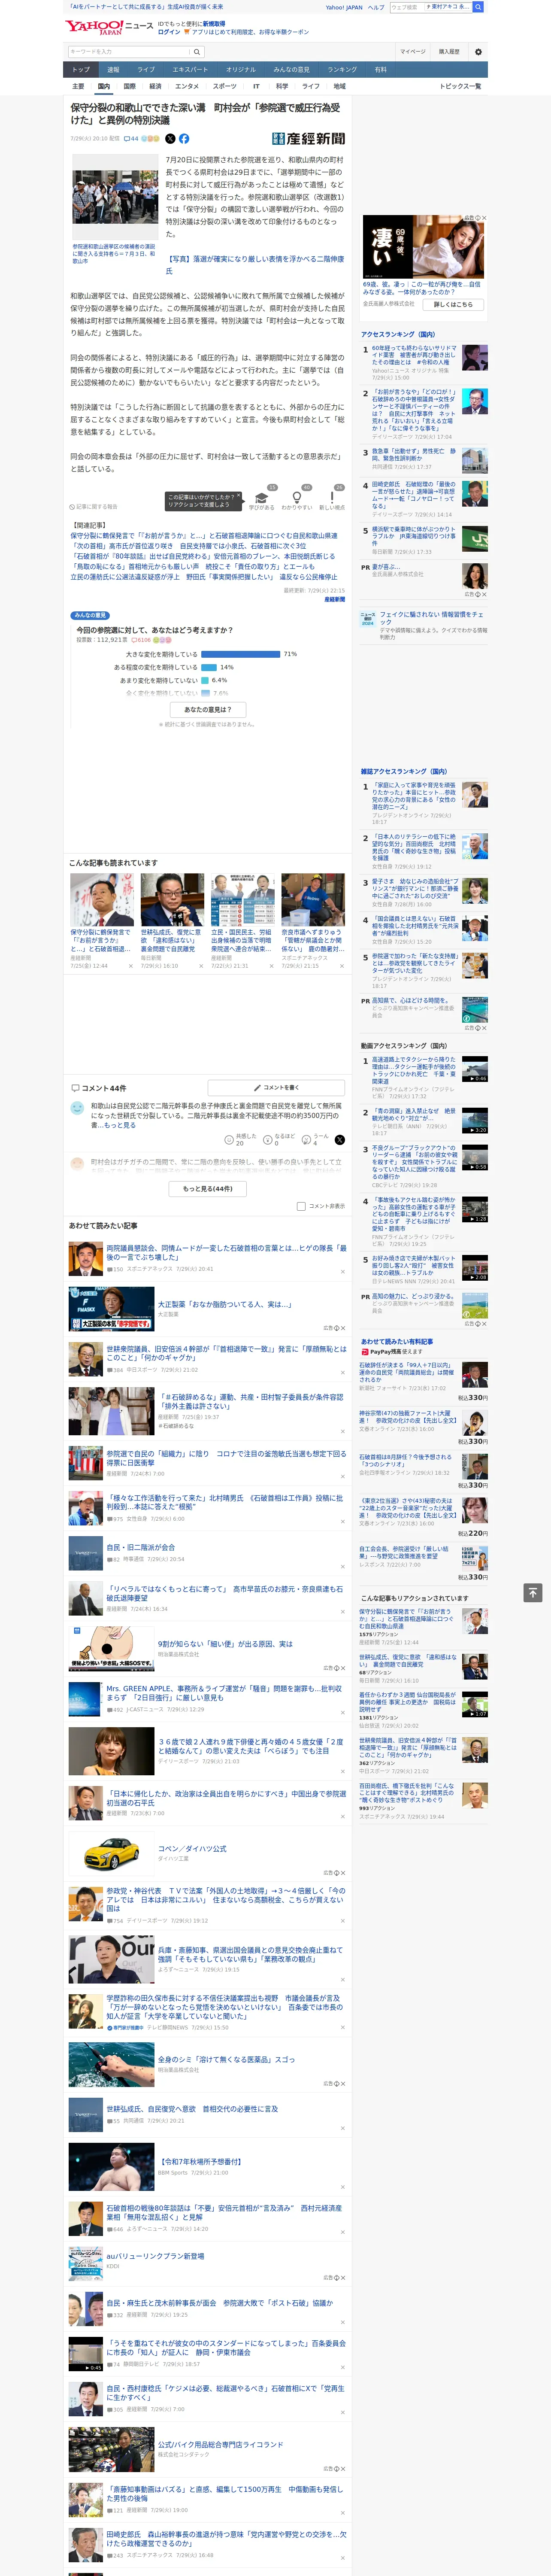The width and height of the screenshot is (551, 2576).
Task: Select the 経済 category
Action: [155, 86]
